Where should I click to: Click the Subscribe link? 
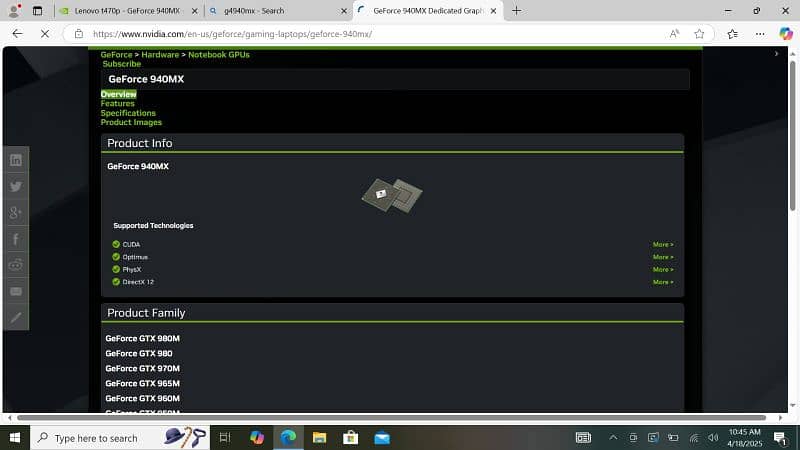[x=121, y=64]
